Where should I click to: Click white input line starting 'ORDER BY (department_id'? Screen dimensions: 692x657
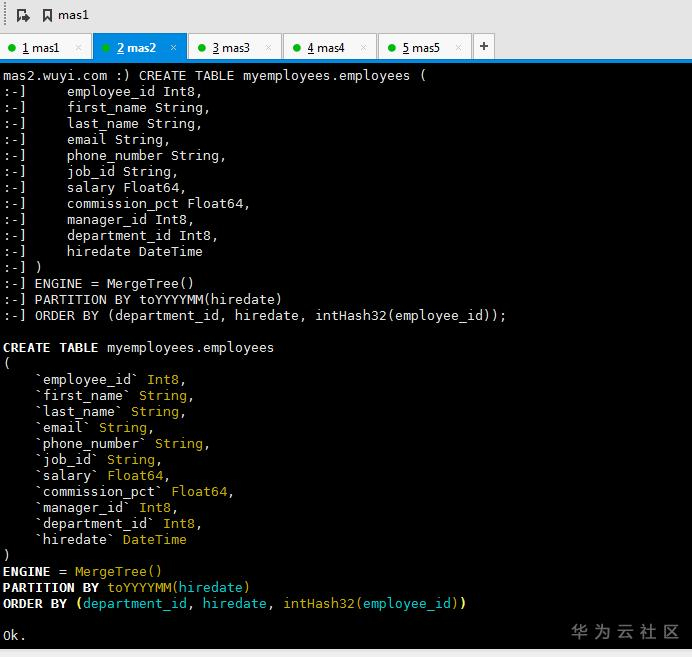pos(270,315)
